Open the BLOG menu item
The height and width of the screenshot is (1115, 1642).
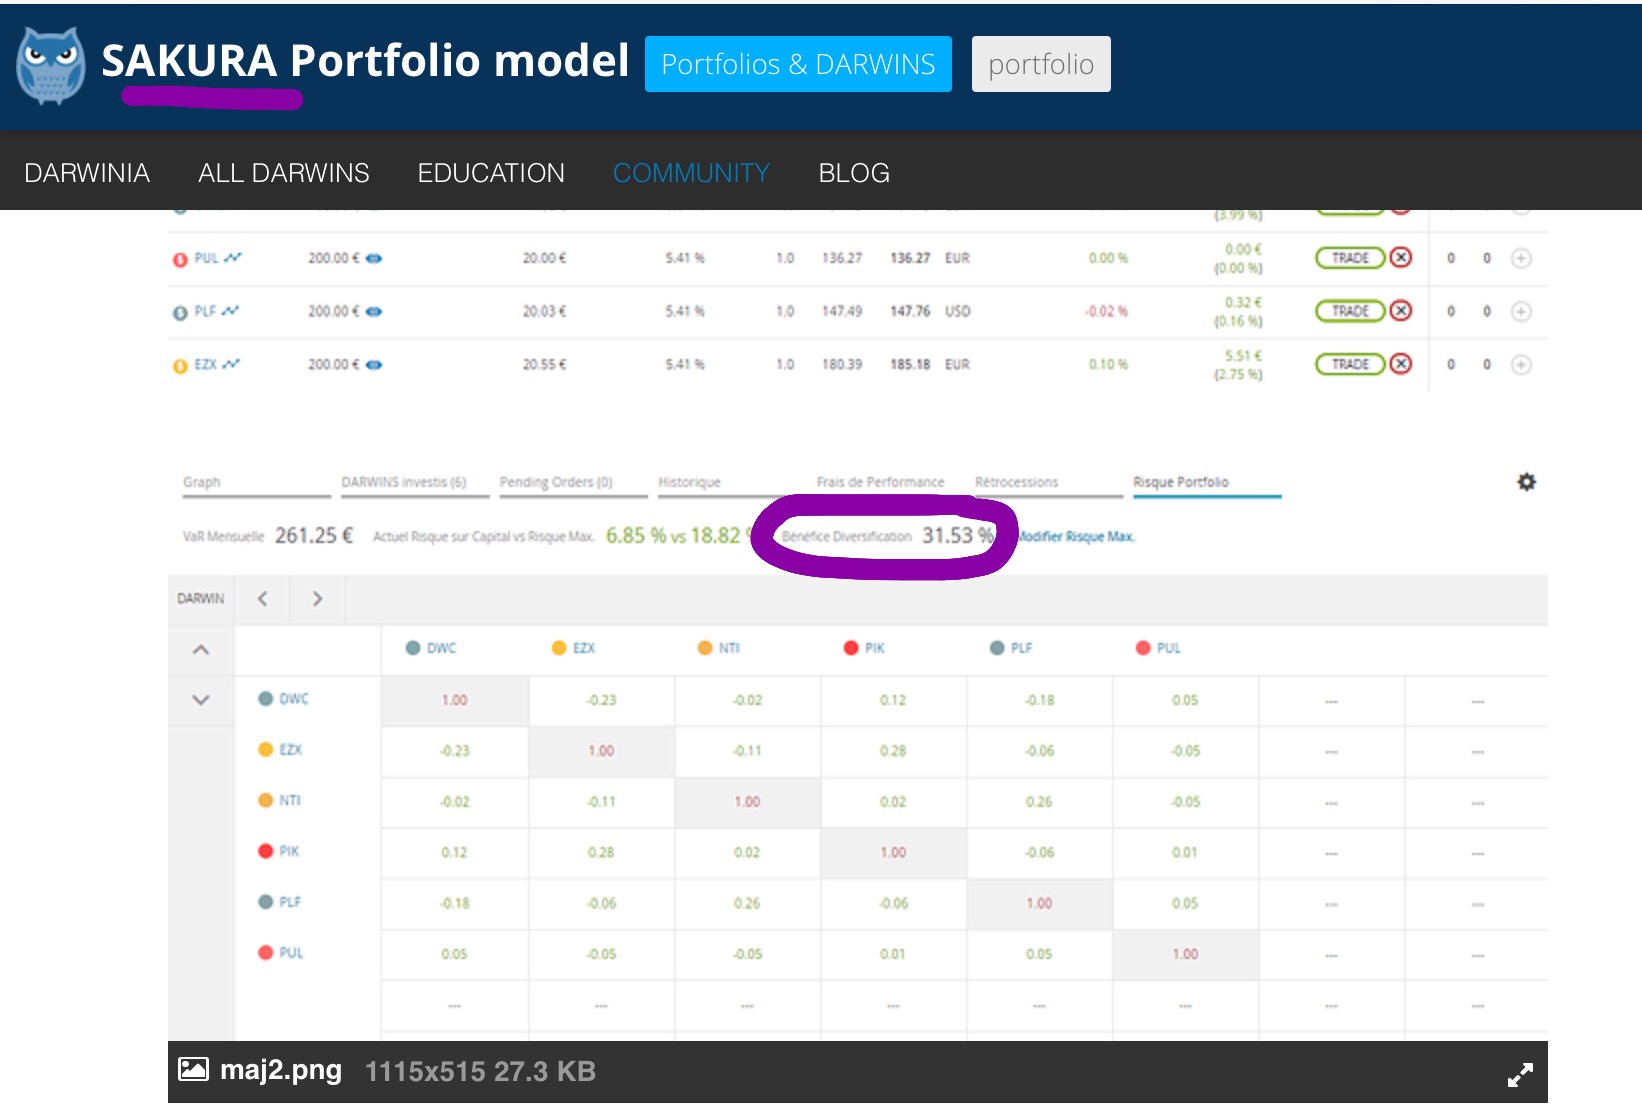coord(854,173)
